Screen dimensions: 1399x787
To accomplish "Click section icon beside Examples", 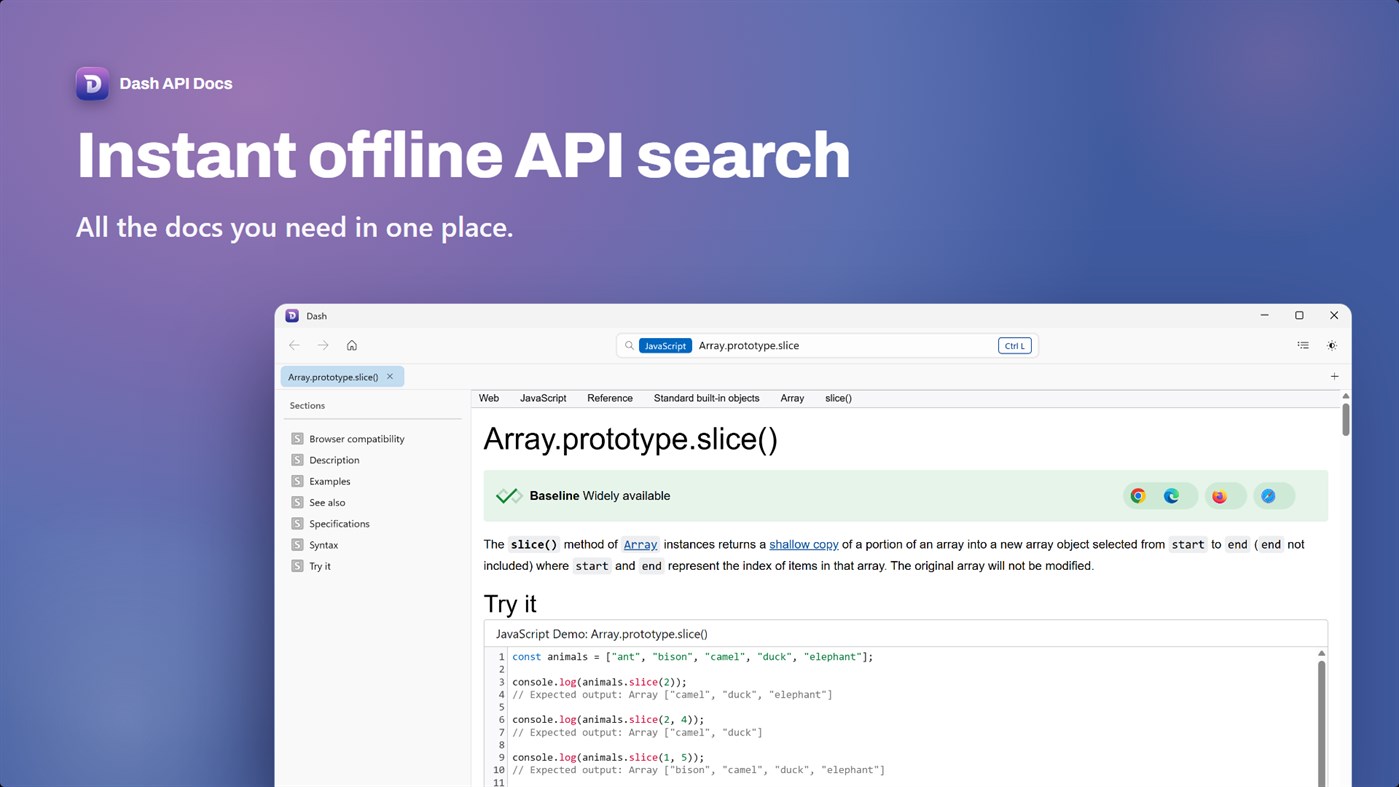I will (x=297, y=481).
